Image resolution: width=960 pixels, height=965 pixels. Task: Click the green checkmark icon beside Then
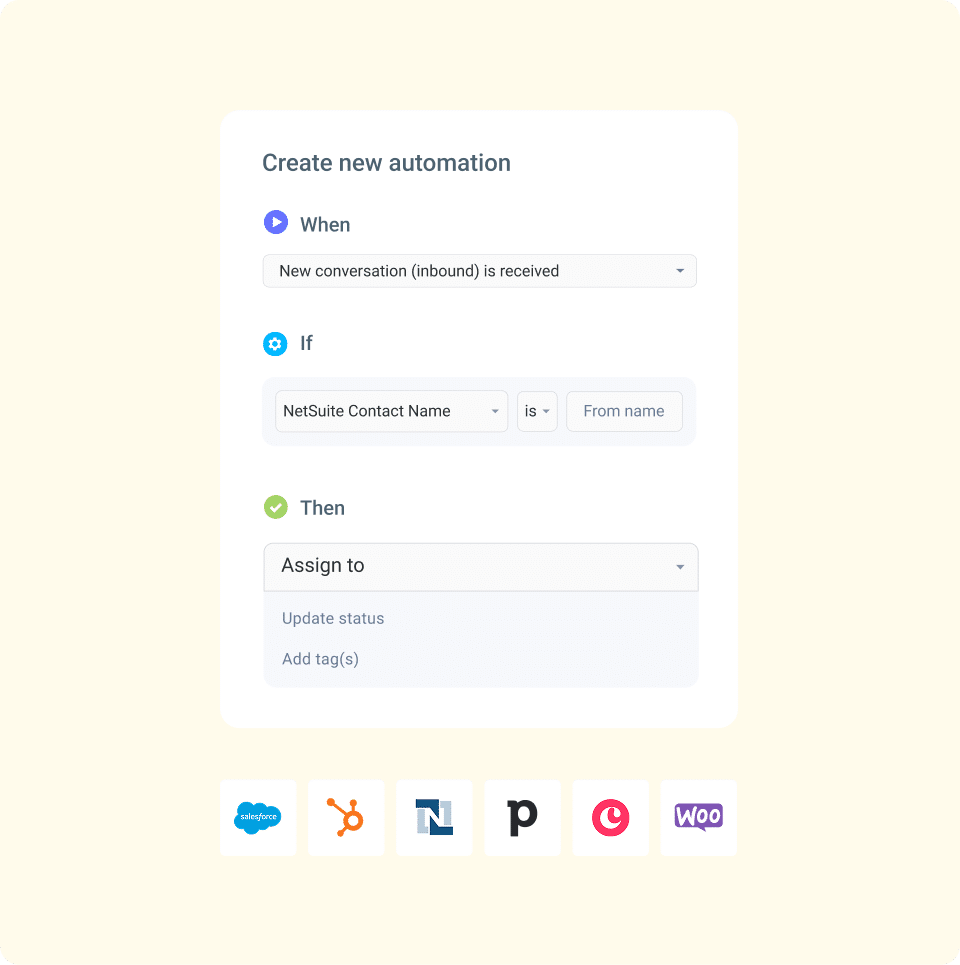click(x=275, y=507)
